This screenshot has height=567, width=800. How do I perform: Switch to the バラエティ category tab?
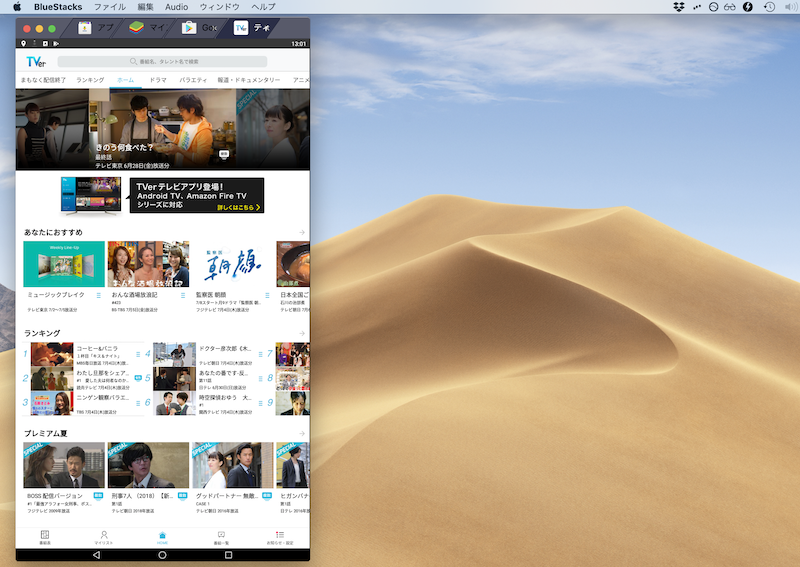tap(193, 79)
